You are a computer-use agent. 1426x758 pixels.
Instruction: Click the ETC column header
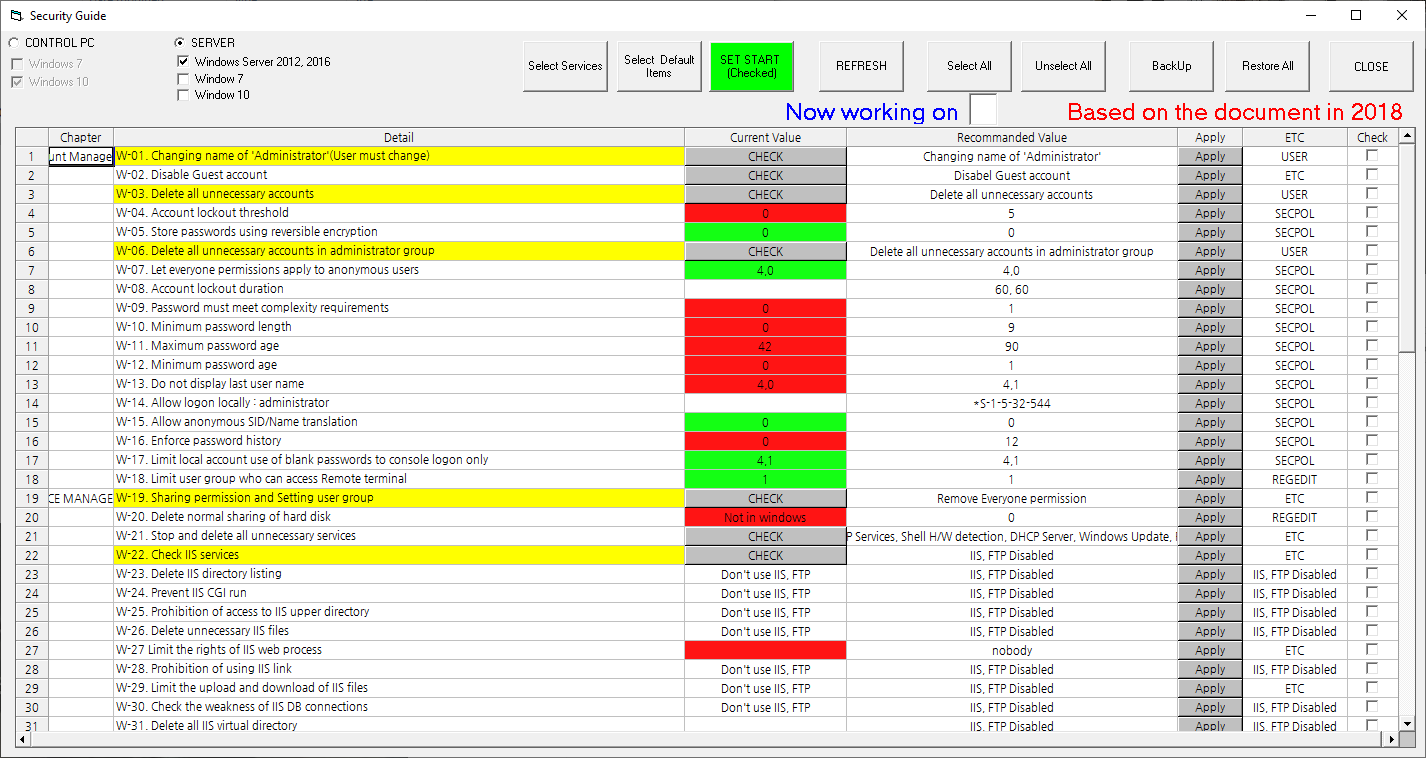pyautogui.click(x=1294, y=137)
